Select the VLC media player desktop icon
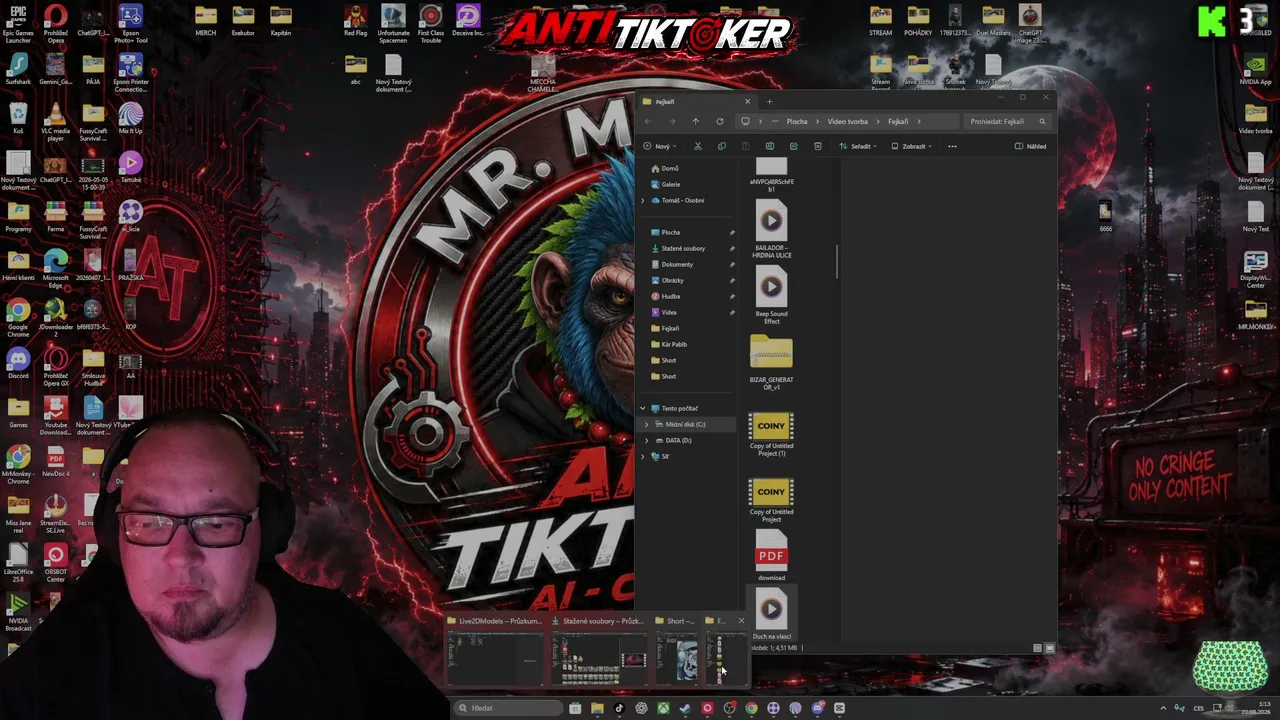Viewport: 1280px width, 720px height. point(55,122)
